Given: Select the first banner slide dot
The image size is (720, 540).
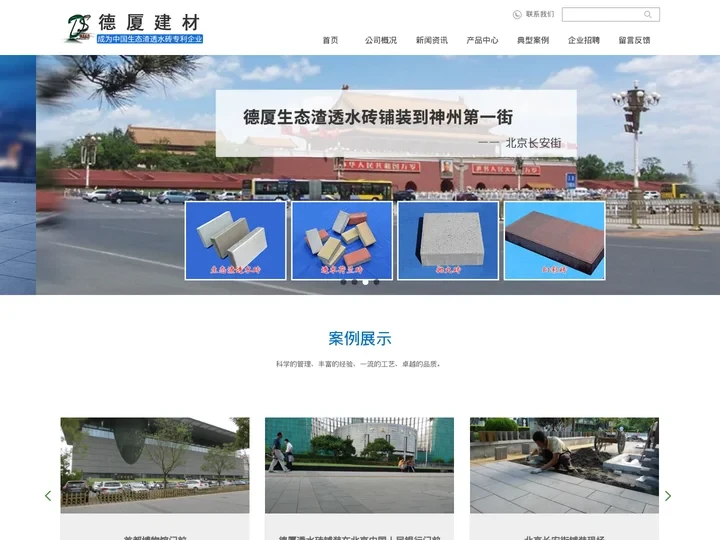Looking at the screenshot, I should point(343,282).
